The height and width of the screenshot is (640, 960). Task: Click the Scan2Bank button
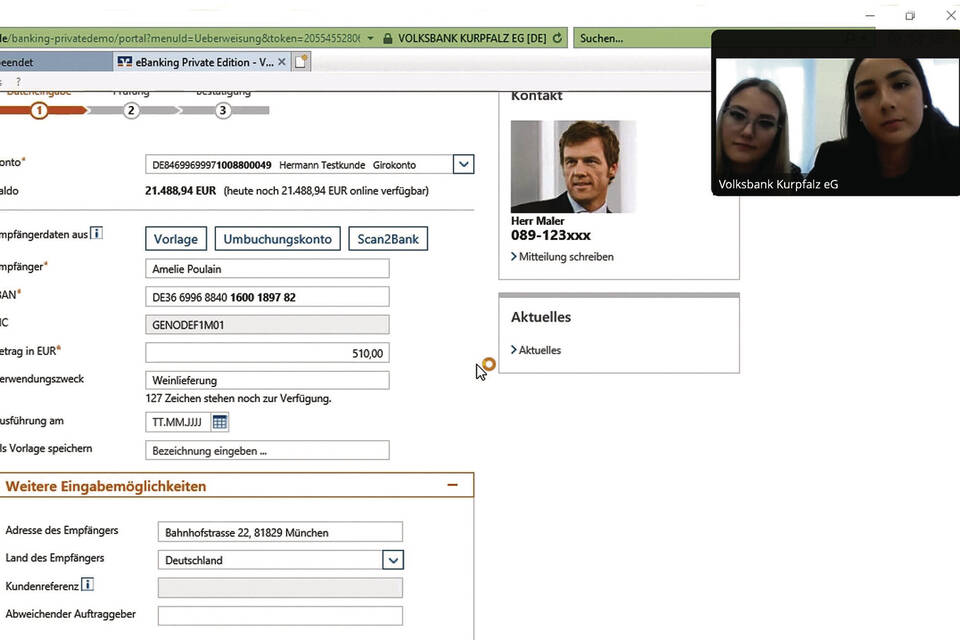(x=388, y=239)
